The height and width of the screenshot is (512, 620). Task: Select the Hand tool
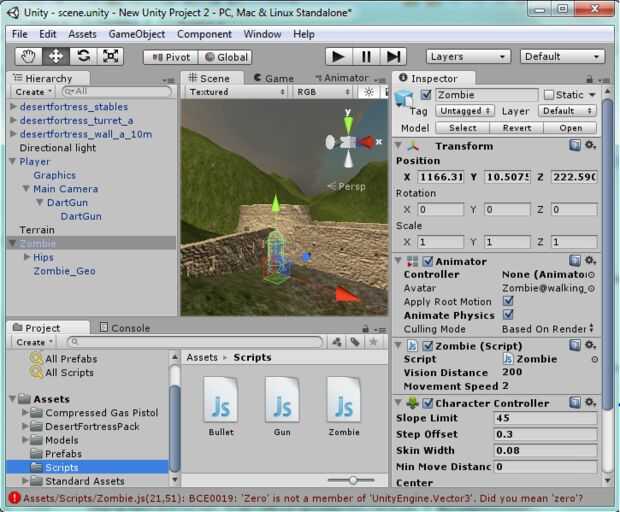click(29, 57)
